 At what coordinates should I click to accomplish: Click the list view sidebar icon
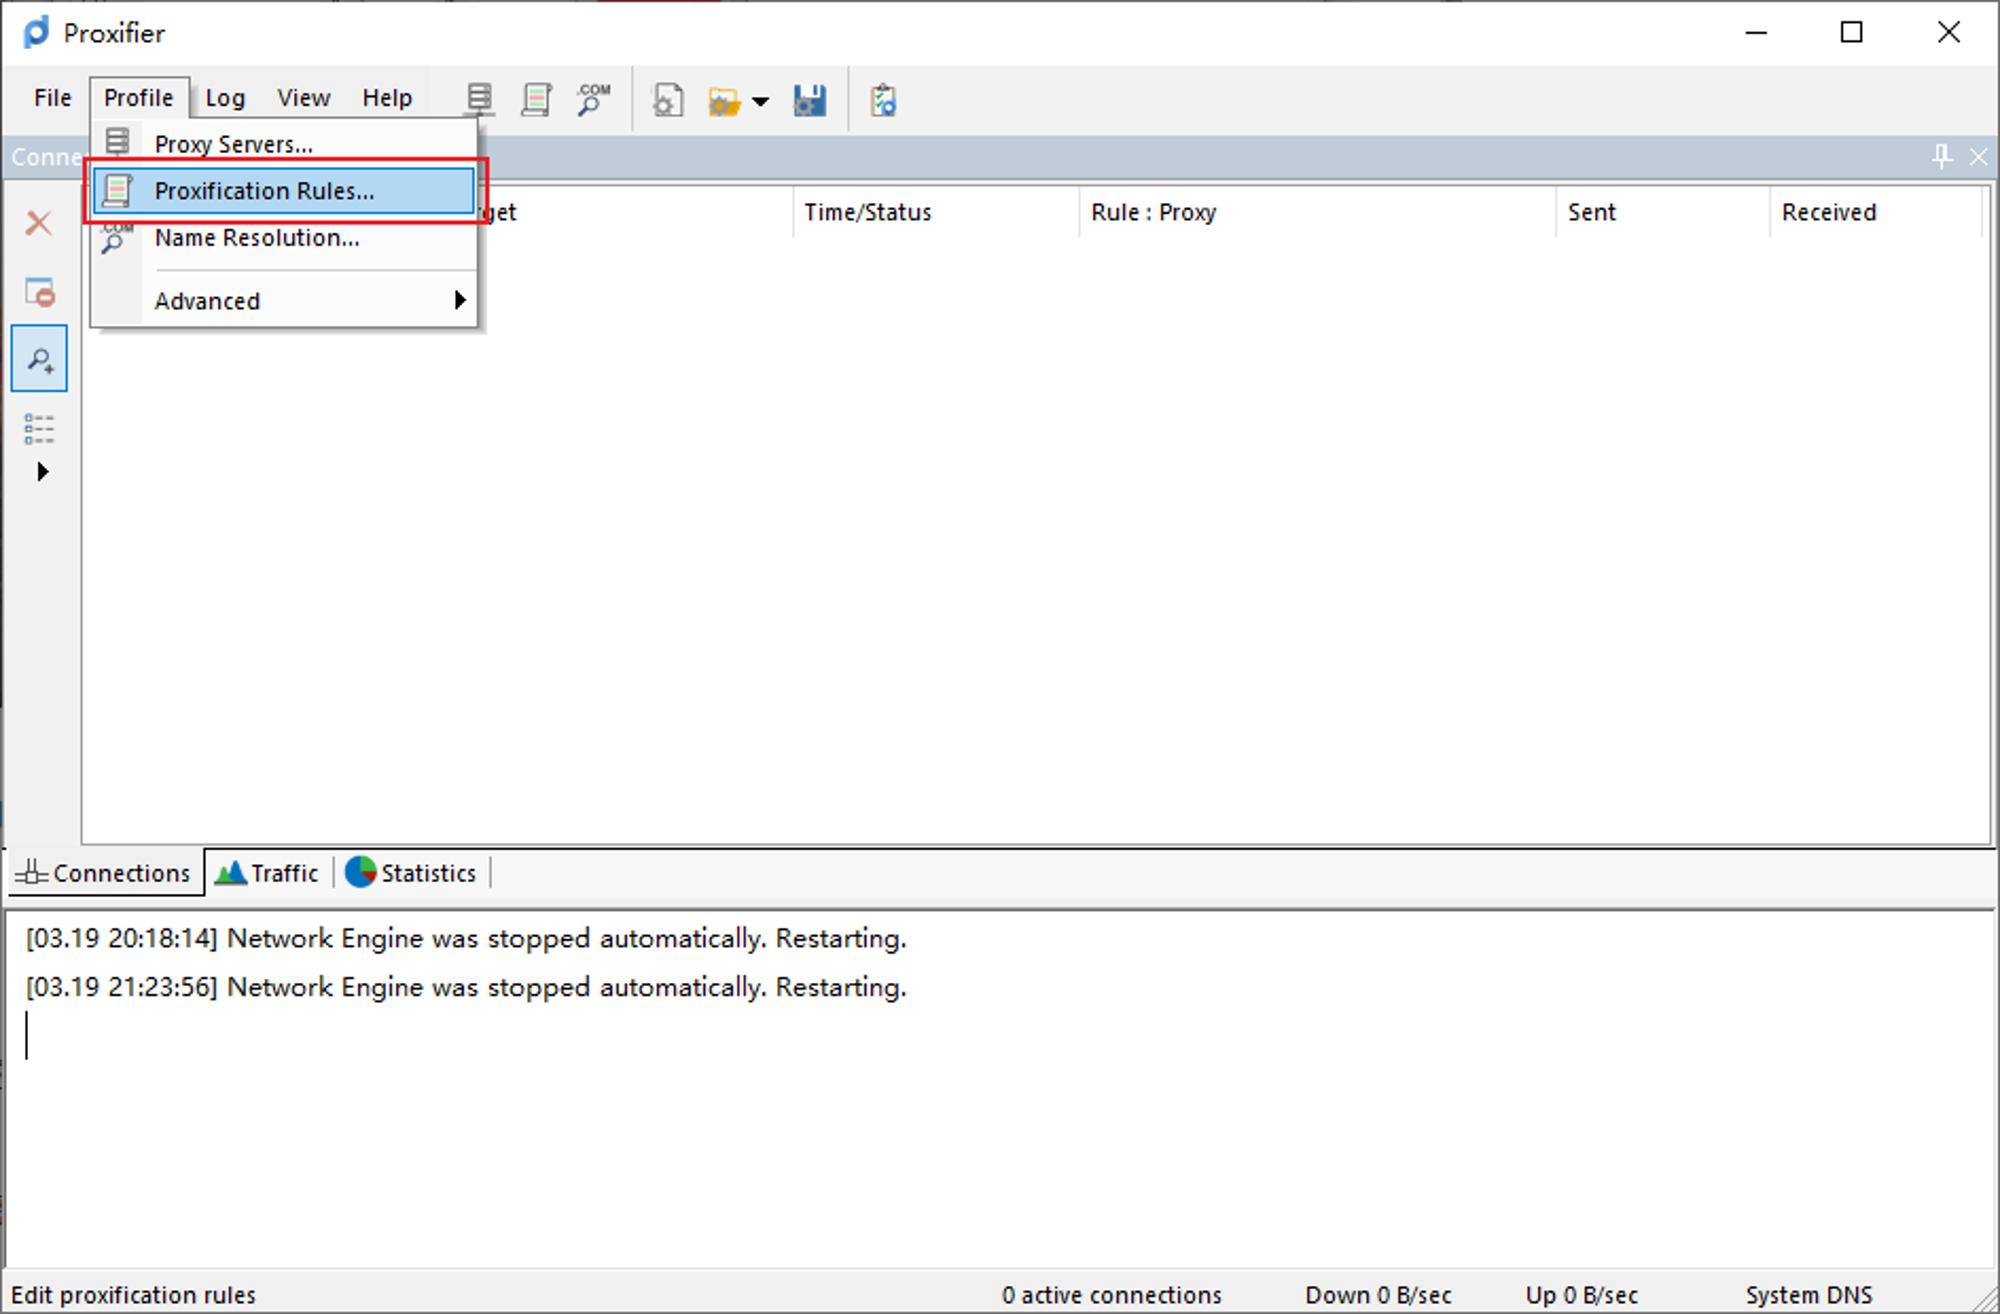(39, 429)
